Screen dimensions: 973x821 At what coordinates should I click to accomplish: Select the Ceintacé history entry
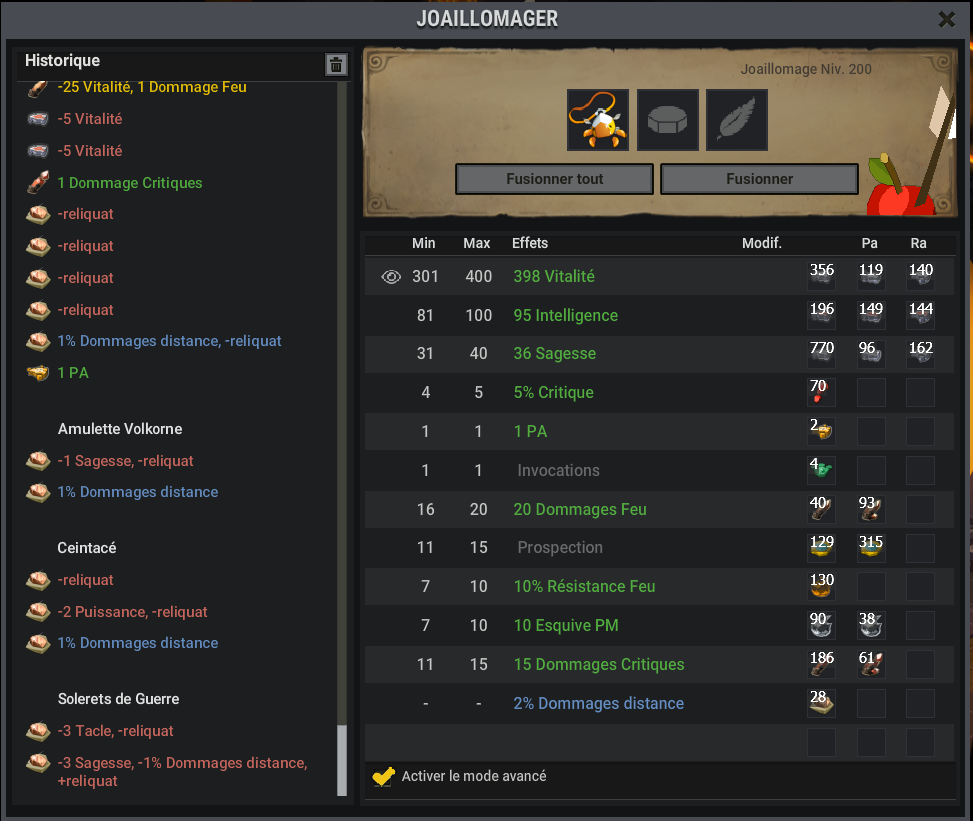click(87, 548)
